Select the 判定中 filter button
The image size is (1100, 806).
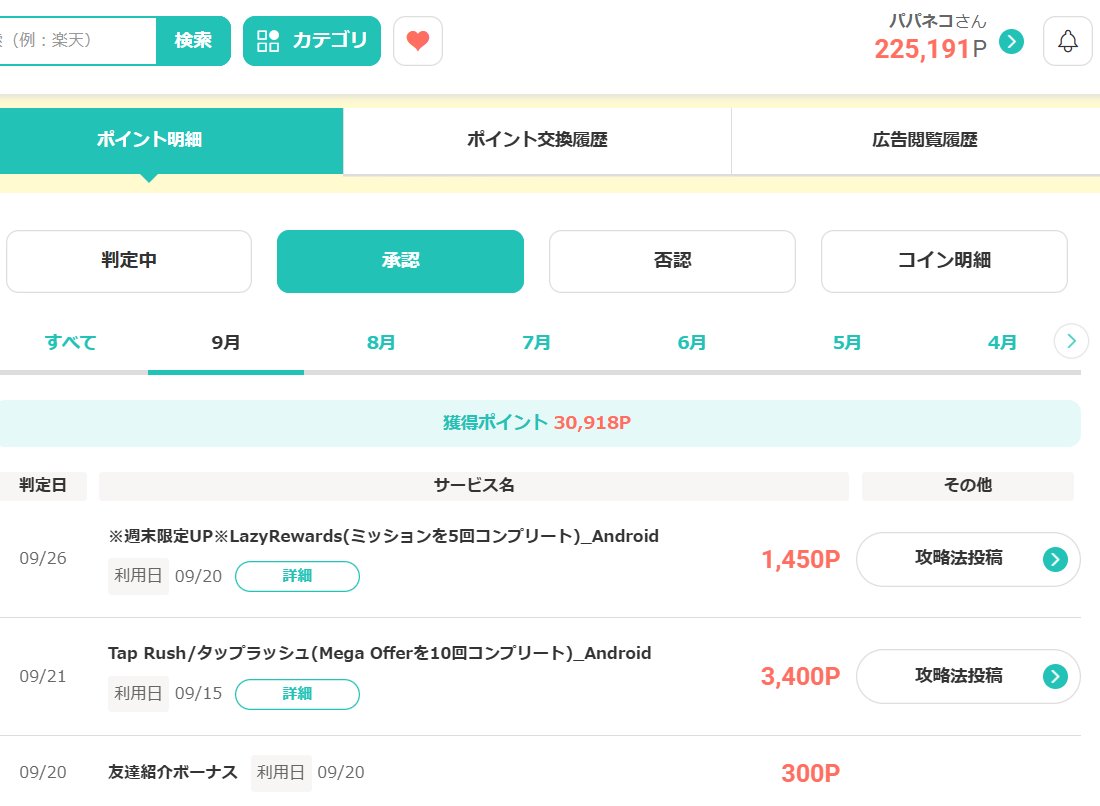point(129,261)
